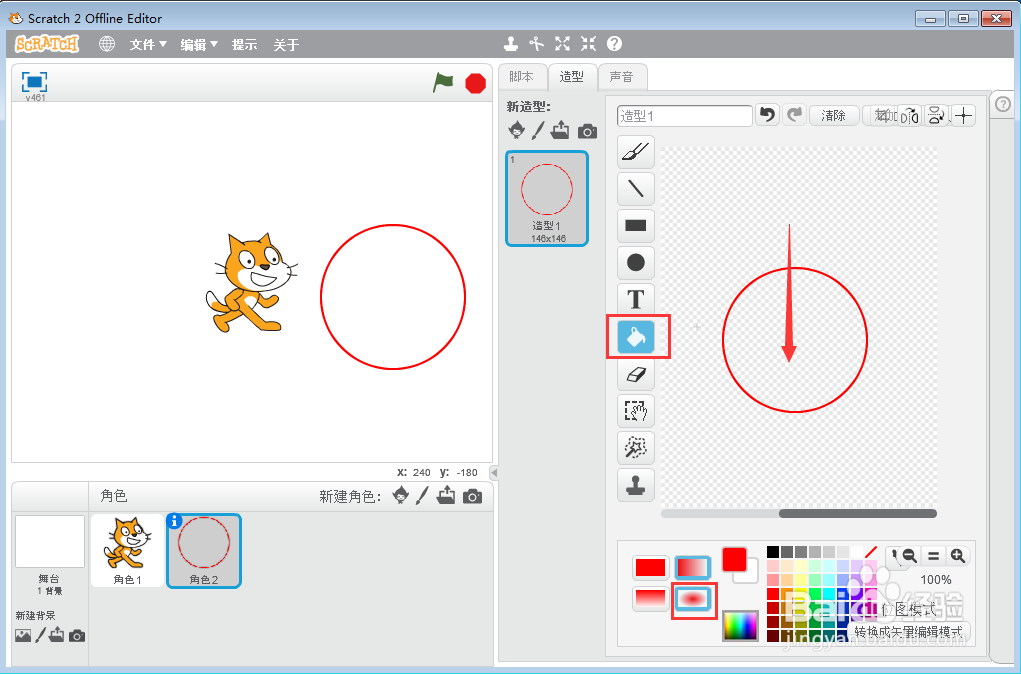Switch to the 脚本 tab
This screenshot has width=1021, height=674.
522,77
